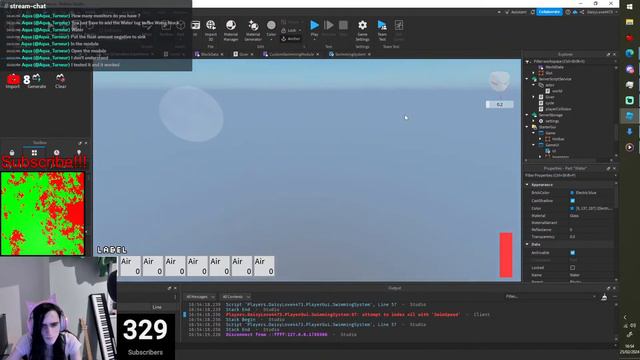Click the Clear button
640x360 pixels.
coord(60,81)
